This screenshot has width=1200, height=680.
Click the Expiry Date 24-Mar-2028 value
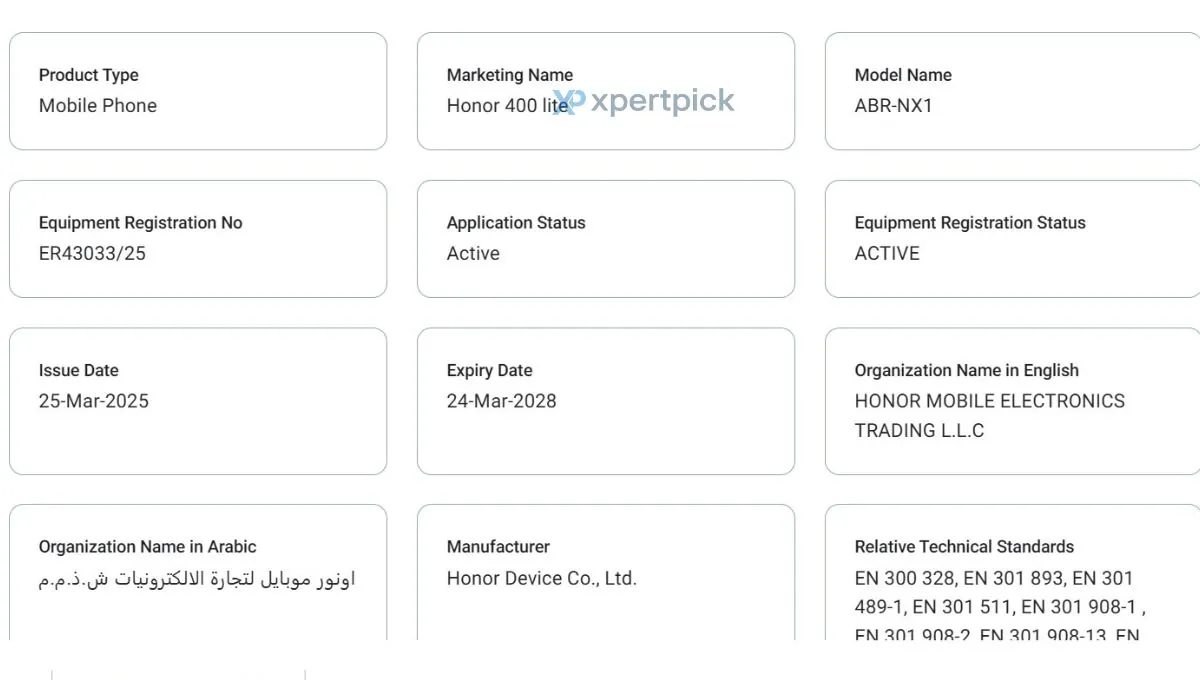pos(501,401)
